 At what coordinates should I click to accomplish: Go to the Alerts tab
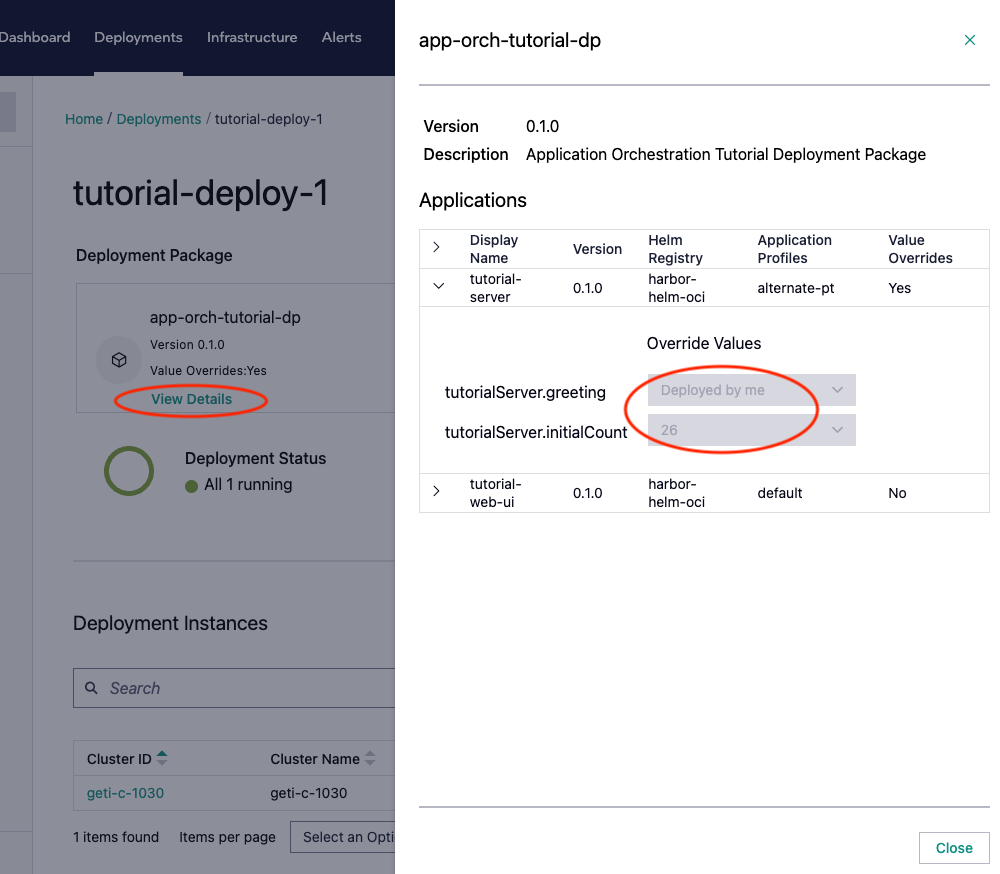(x=341, y=37)
